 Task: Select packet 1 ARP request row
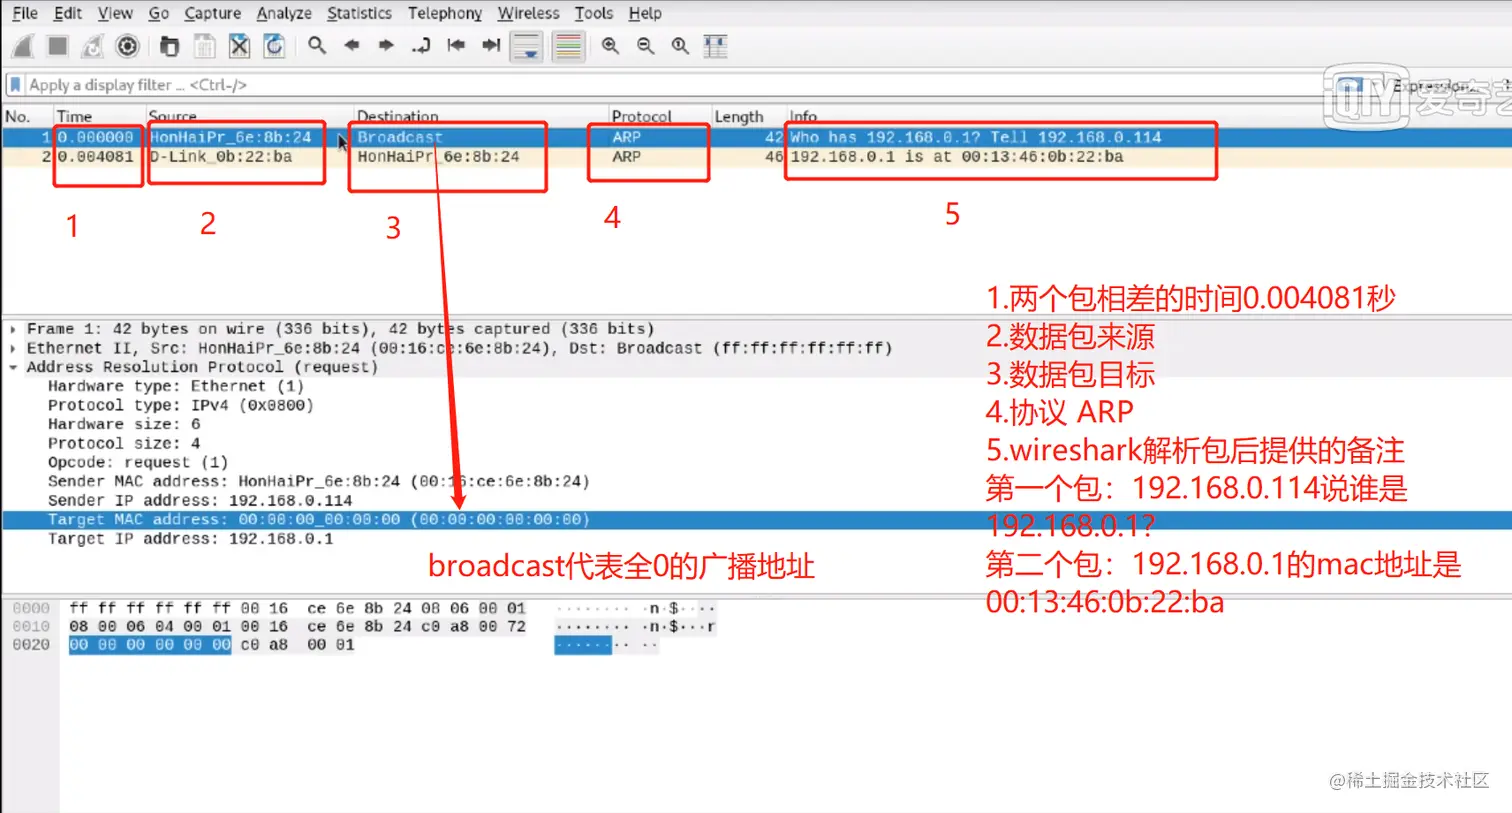tap(756, 137)
